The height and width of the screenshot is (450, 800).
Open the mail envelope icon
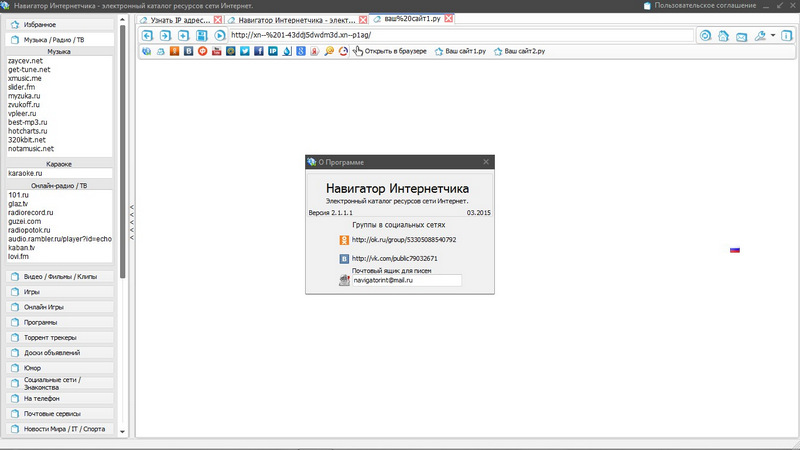pyautogui.click(x=741, y=36)
